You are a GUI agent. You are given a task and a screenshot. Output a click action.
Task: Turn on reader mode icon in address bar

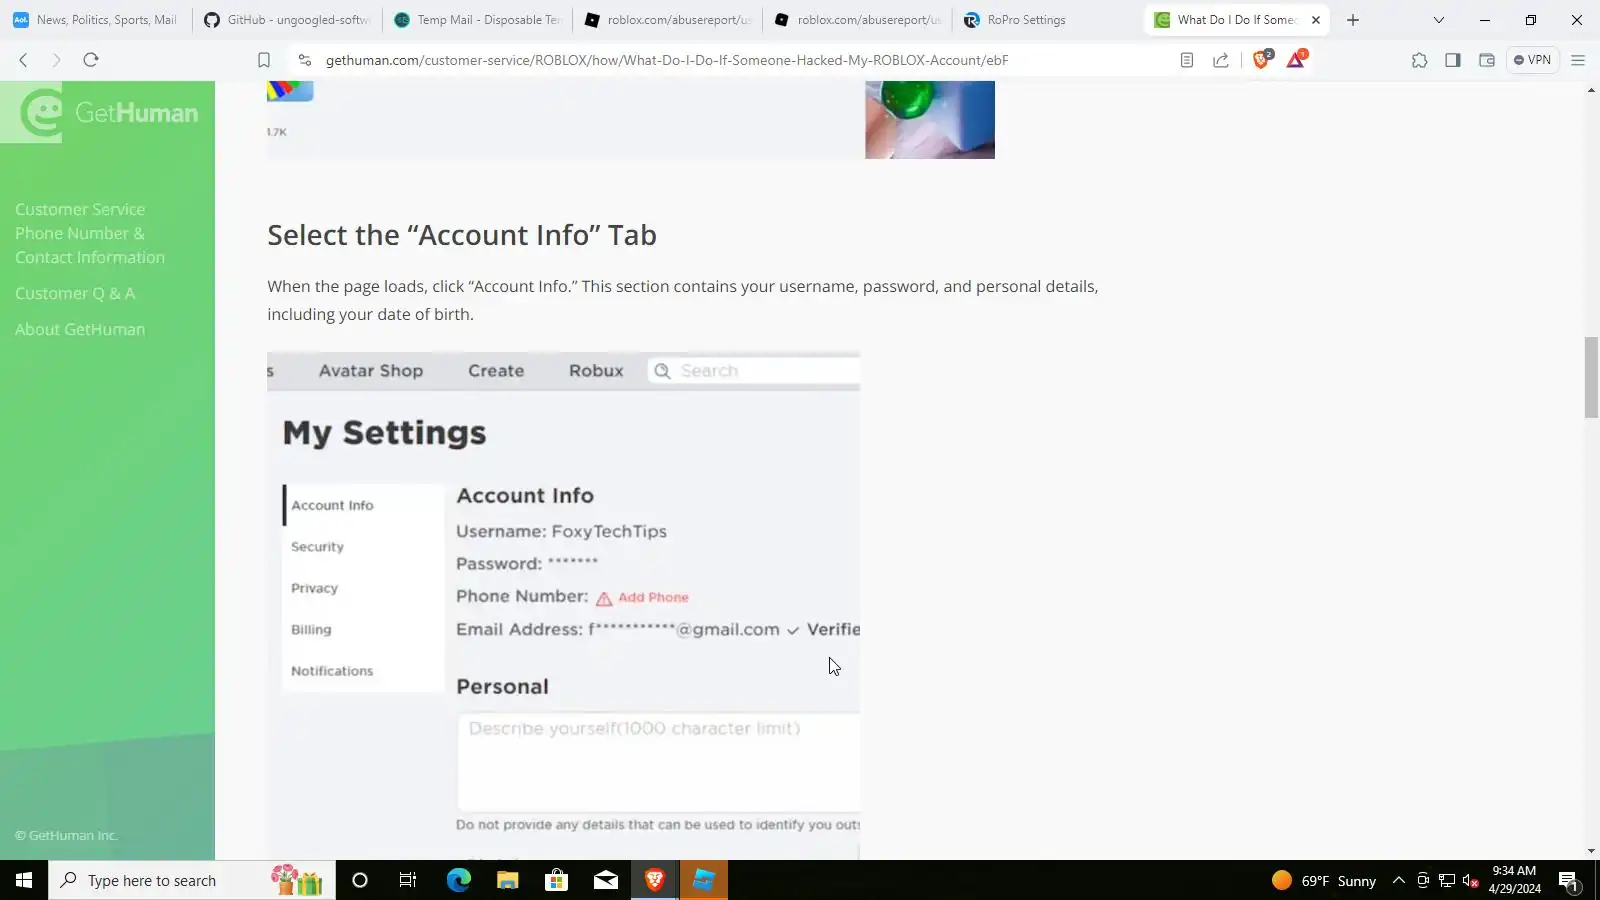[x=1187, y=60]
